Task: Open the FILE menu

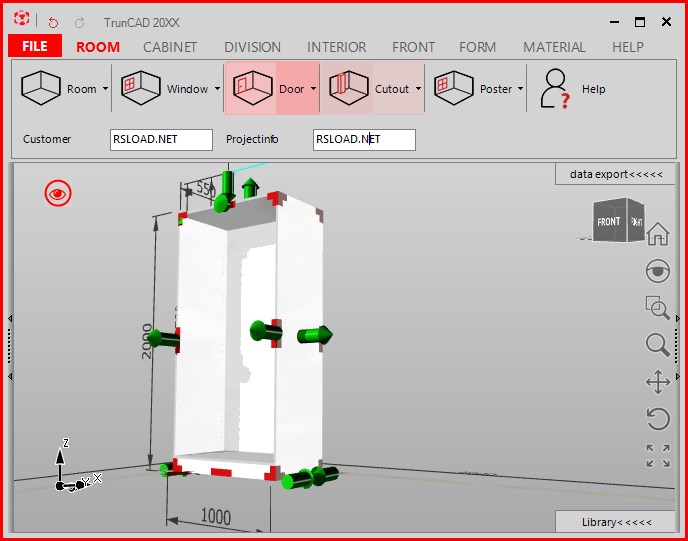Action: pyautogui.click(x=35, y=47)
